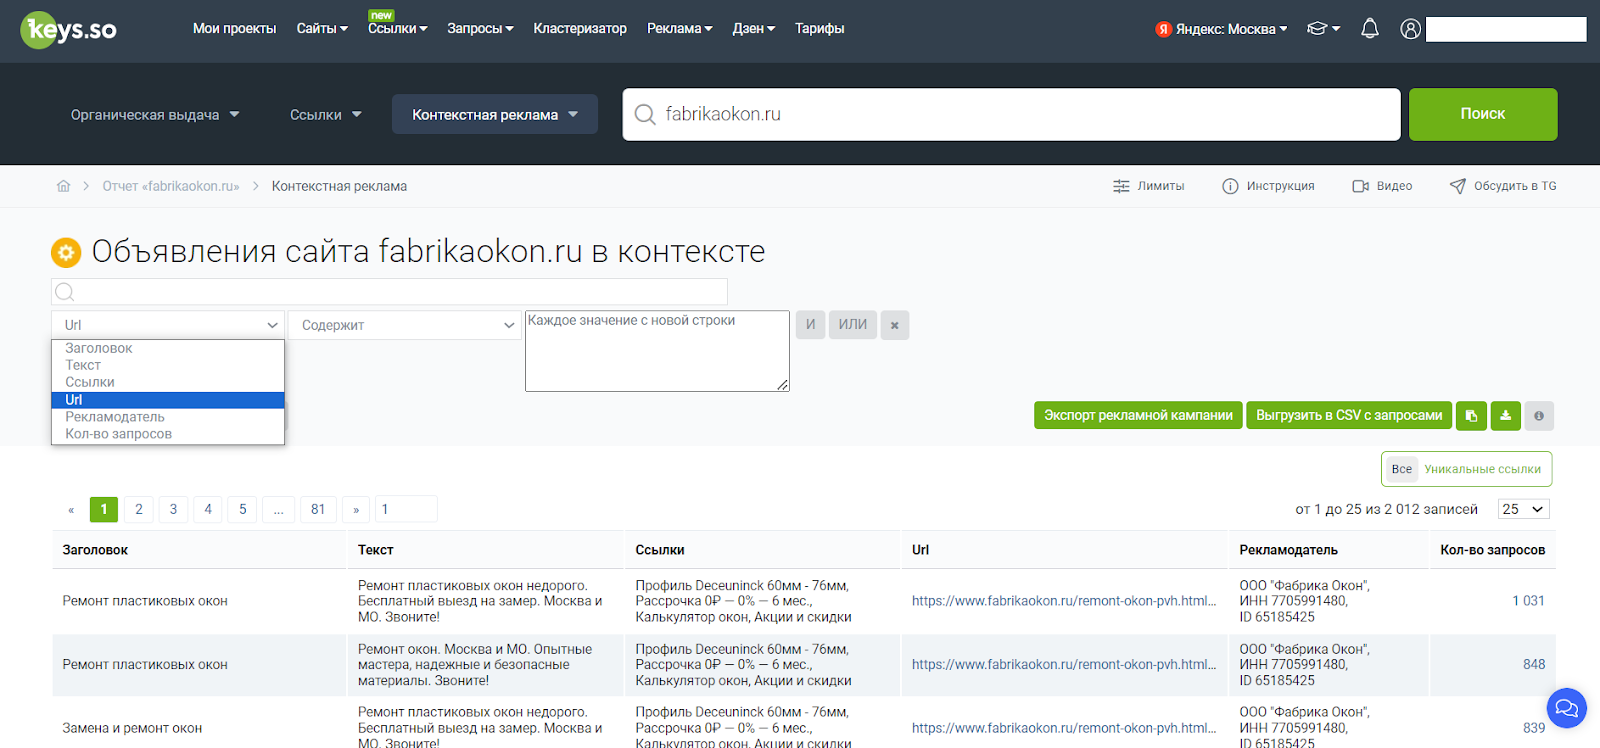Sort by Кол-во запросов column header
The width and height of the screenshot is (1600, 748).
1492,550
